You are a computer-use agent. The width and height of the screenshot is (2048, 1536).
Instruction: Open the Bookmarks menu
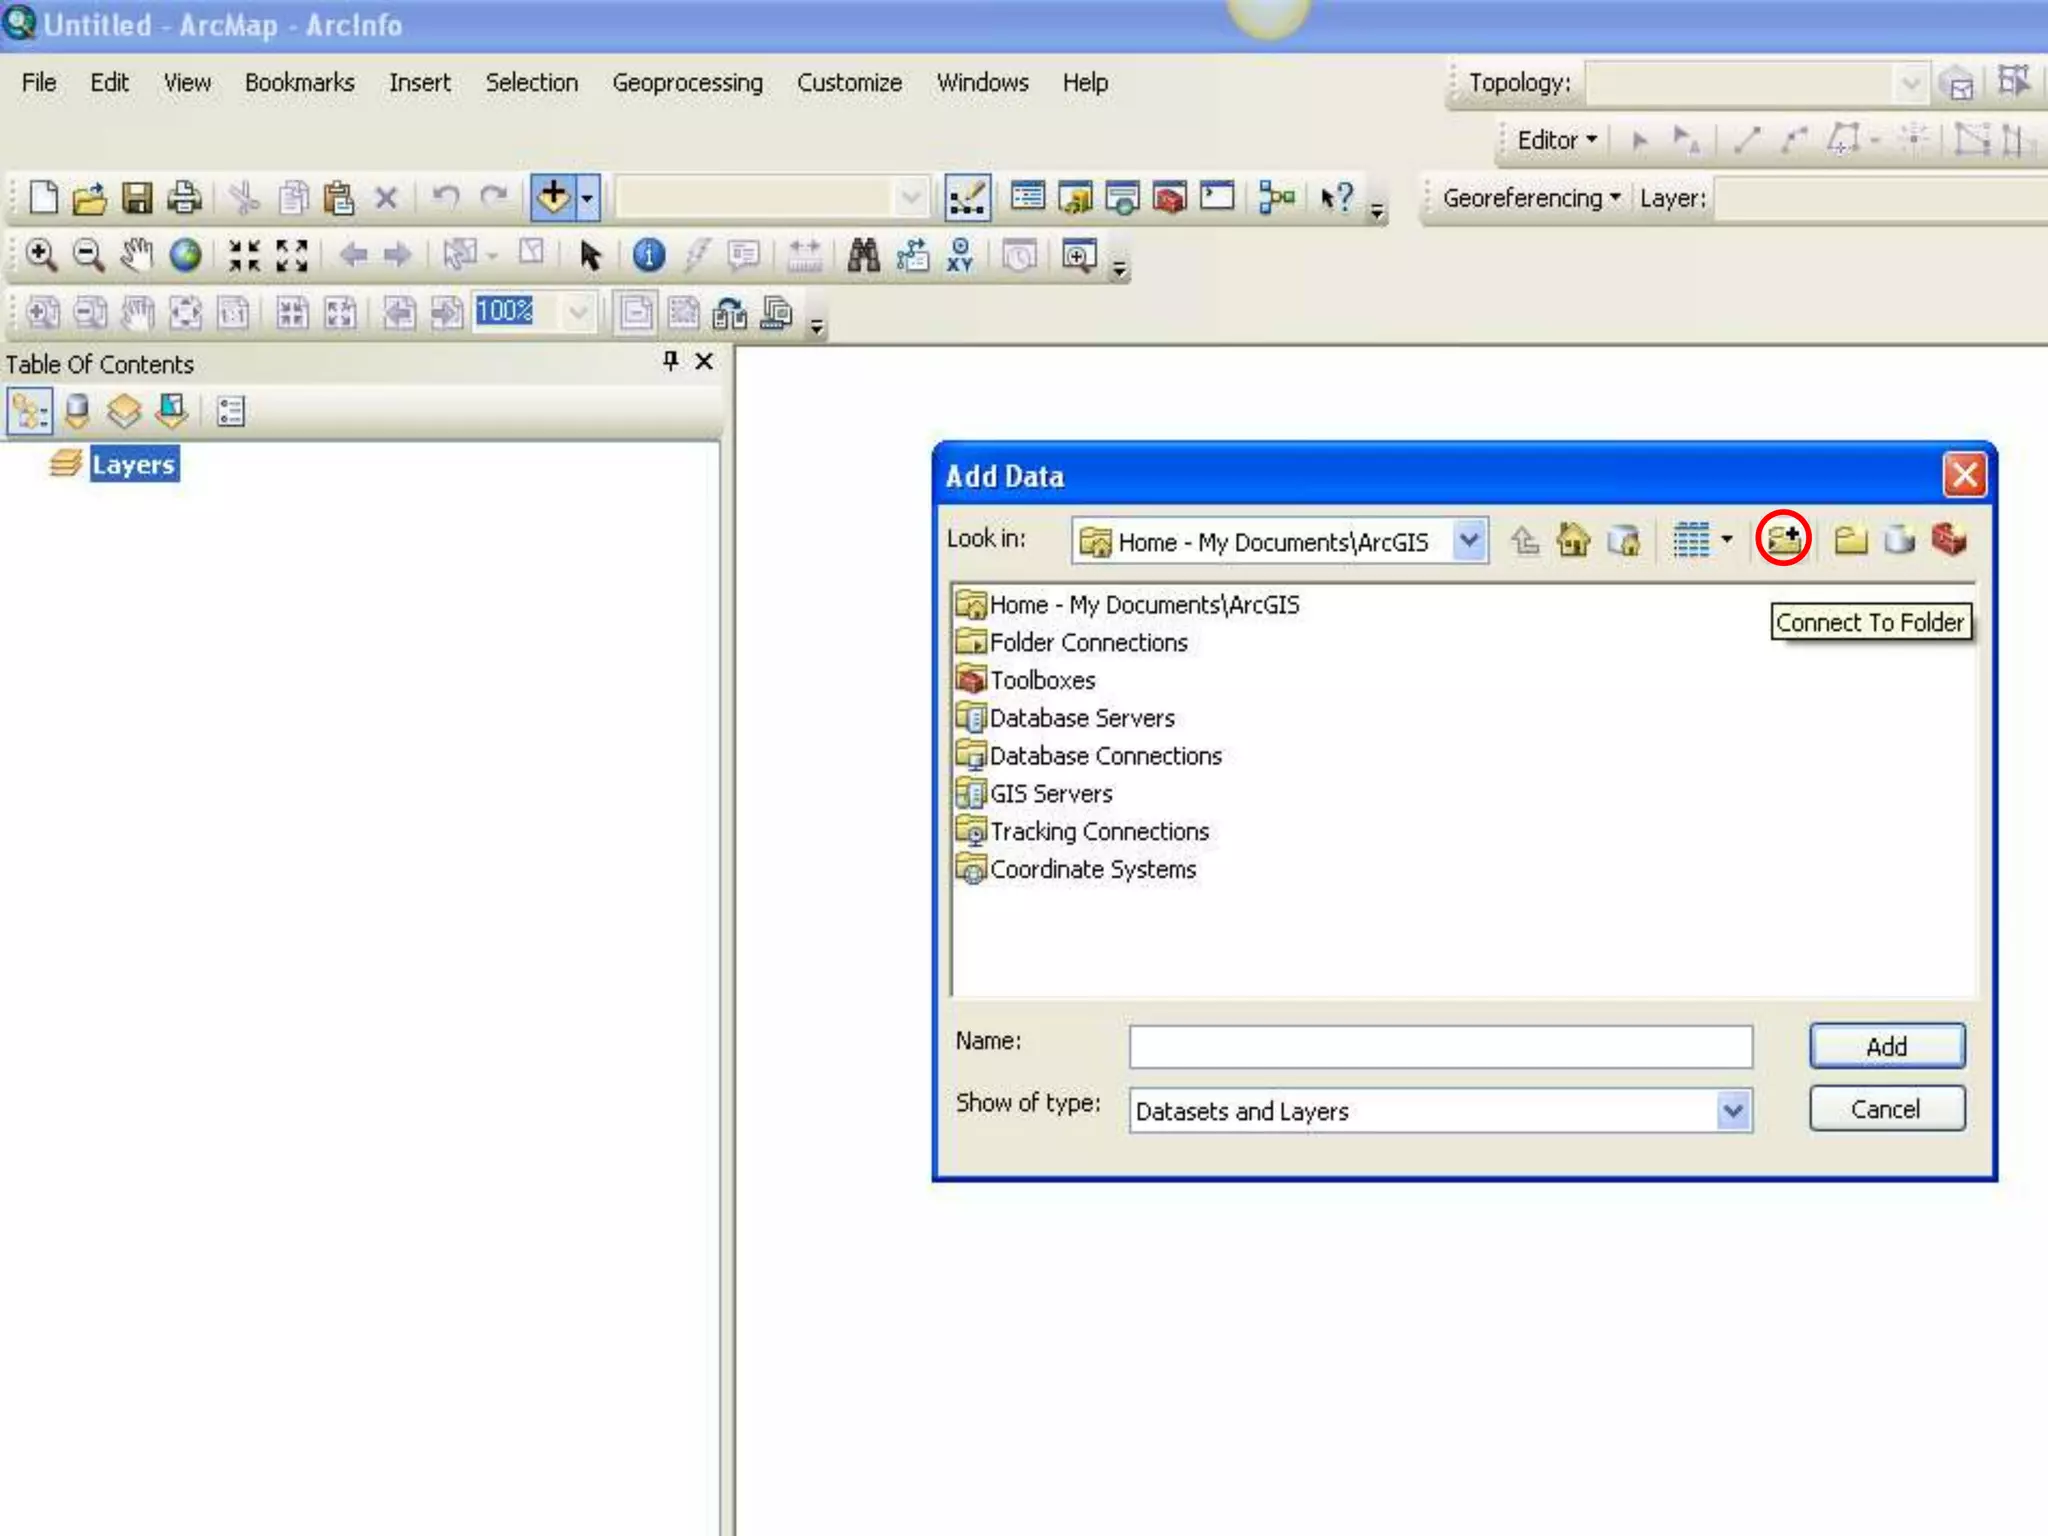pos(299,83)
